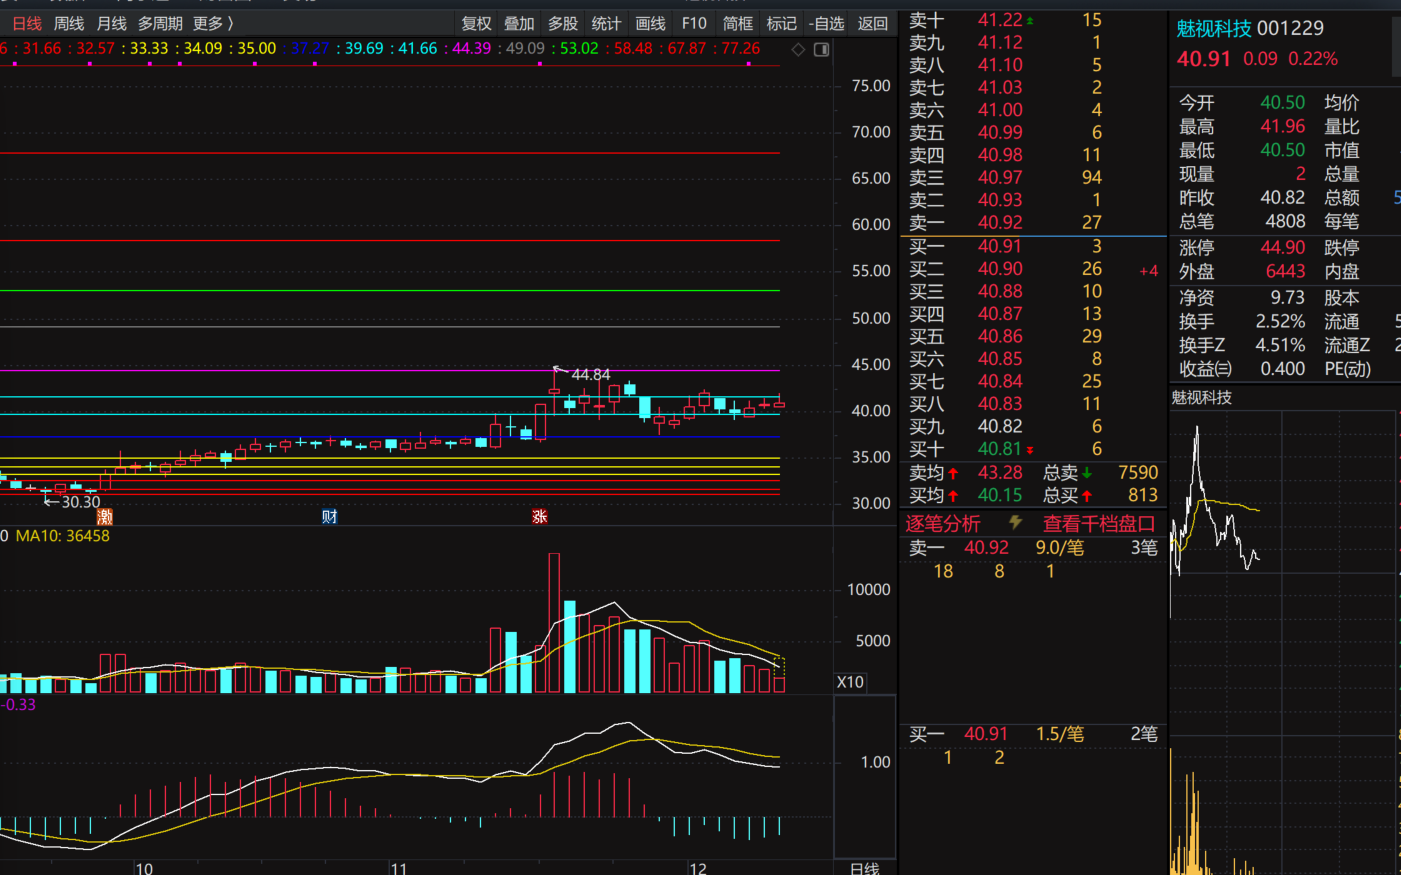The width and height of the screenshot is (1401, 875).
Task: Click the 涨停 44.90 limit-up price
Action: [1283, 247]
